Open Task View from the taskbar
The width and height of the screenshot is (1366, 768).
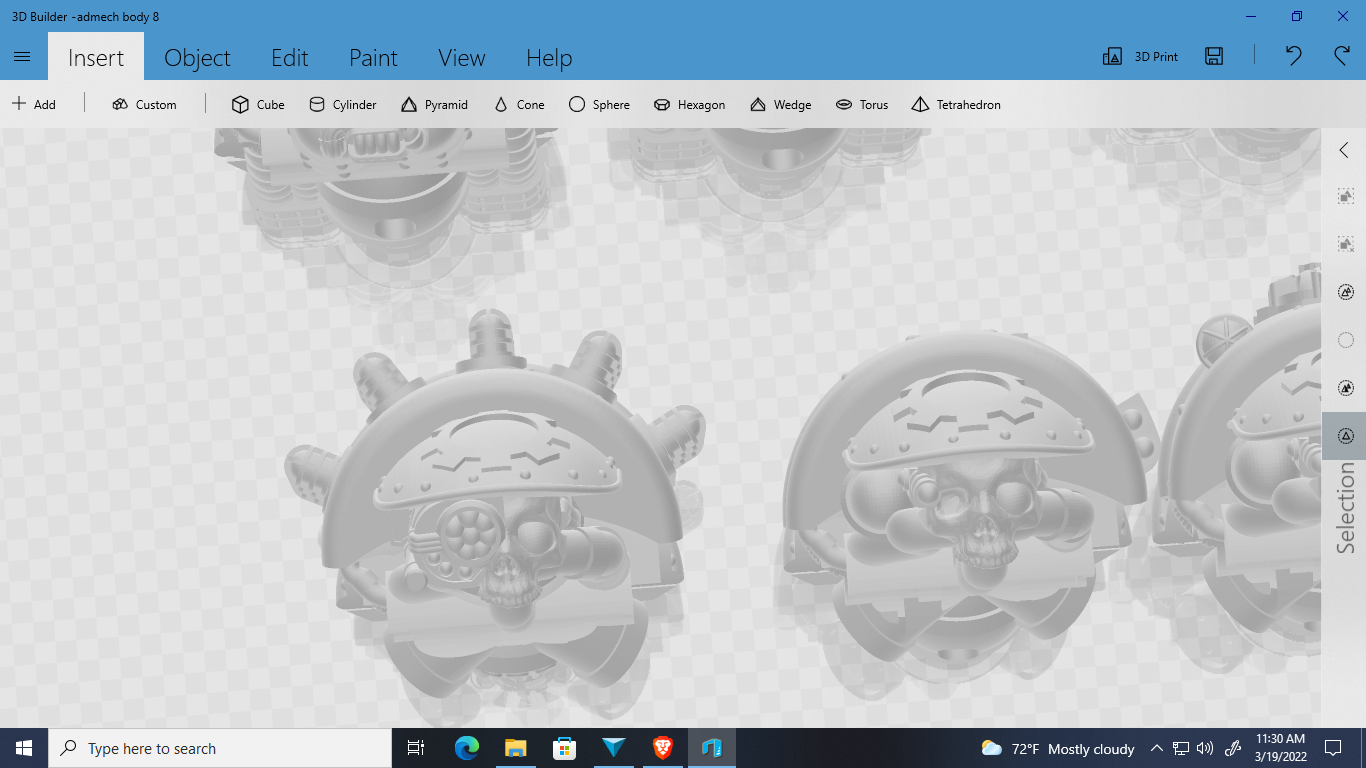(x=416, y=748)
